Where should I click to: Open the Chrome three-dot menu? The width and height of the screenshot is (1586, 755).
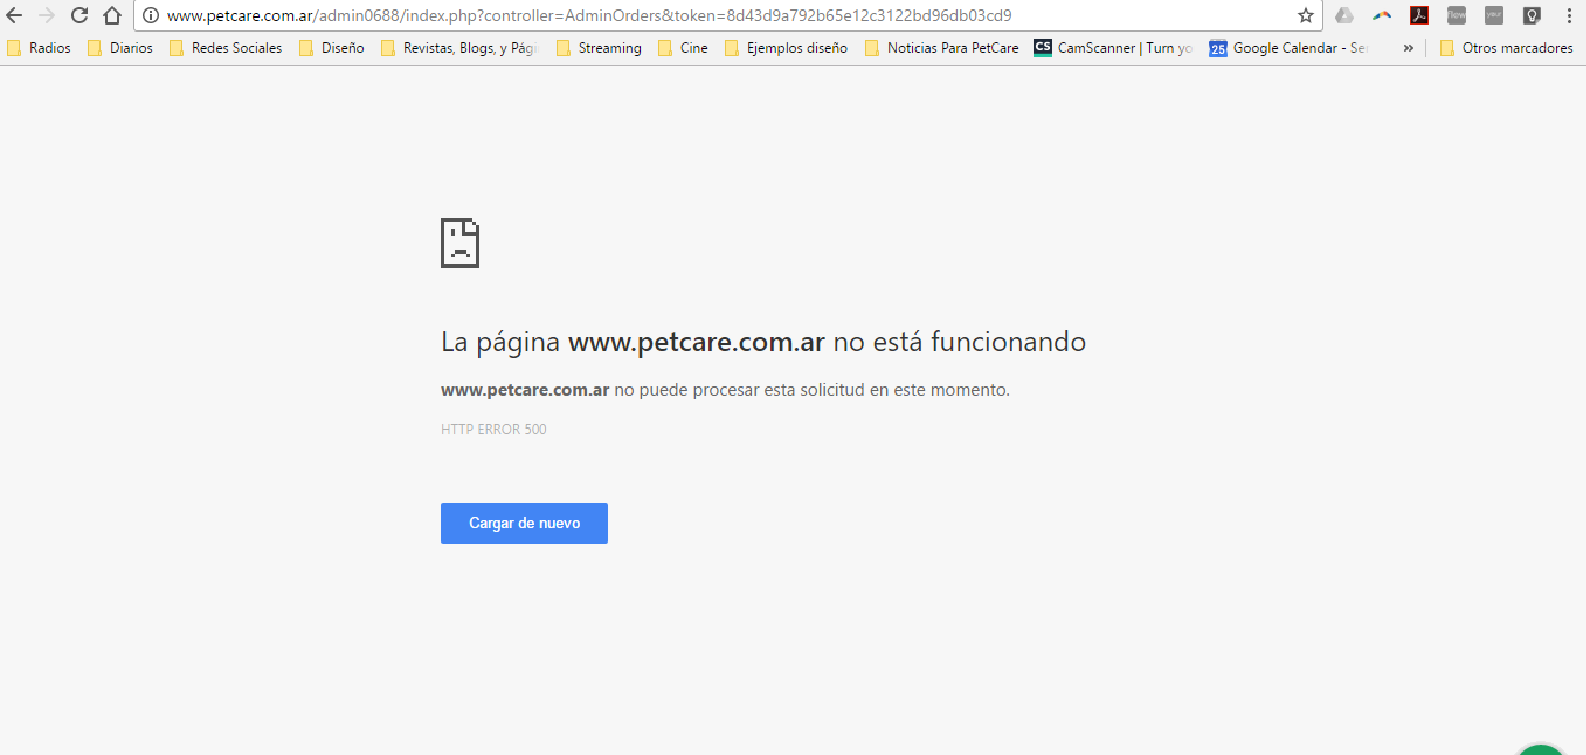point(1569,15)
